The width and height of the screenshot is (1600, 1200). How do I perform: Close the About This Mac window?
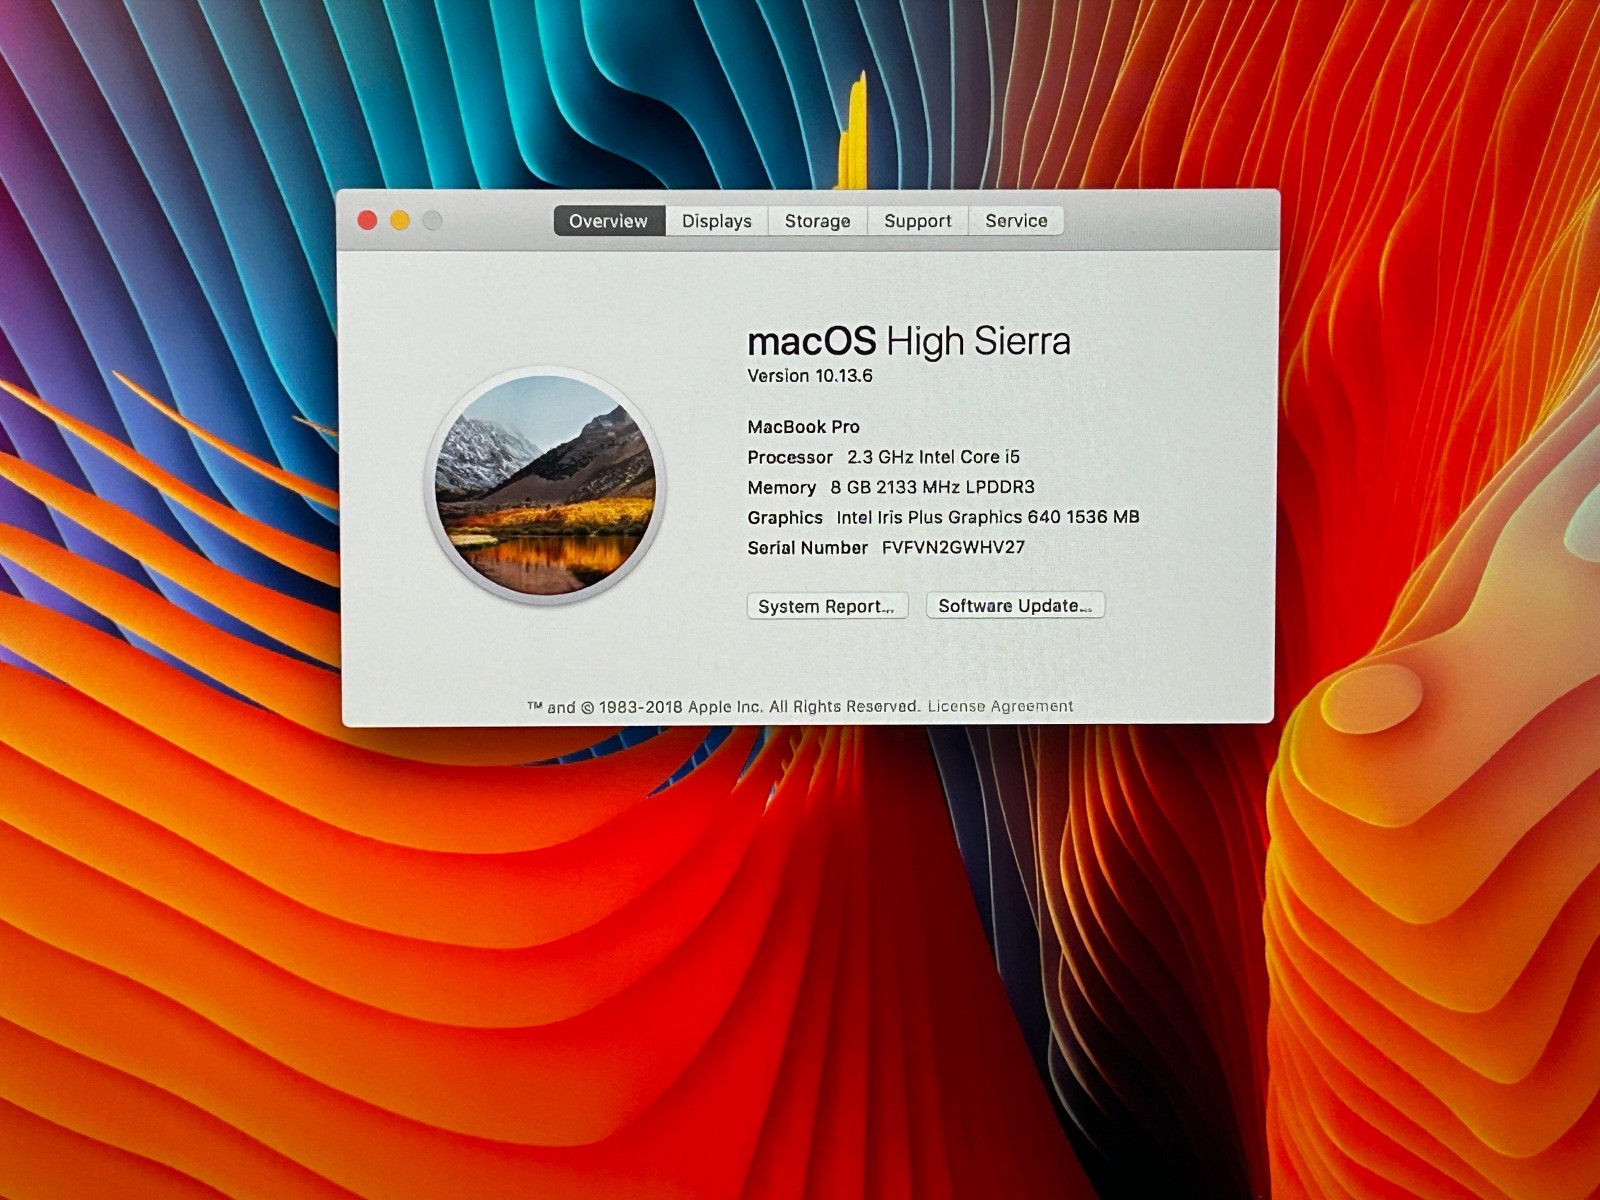click(367, 220)
